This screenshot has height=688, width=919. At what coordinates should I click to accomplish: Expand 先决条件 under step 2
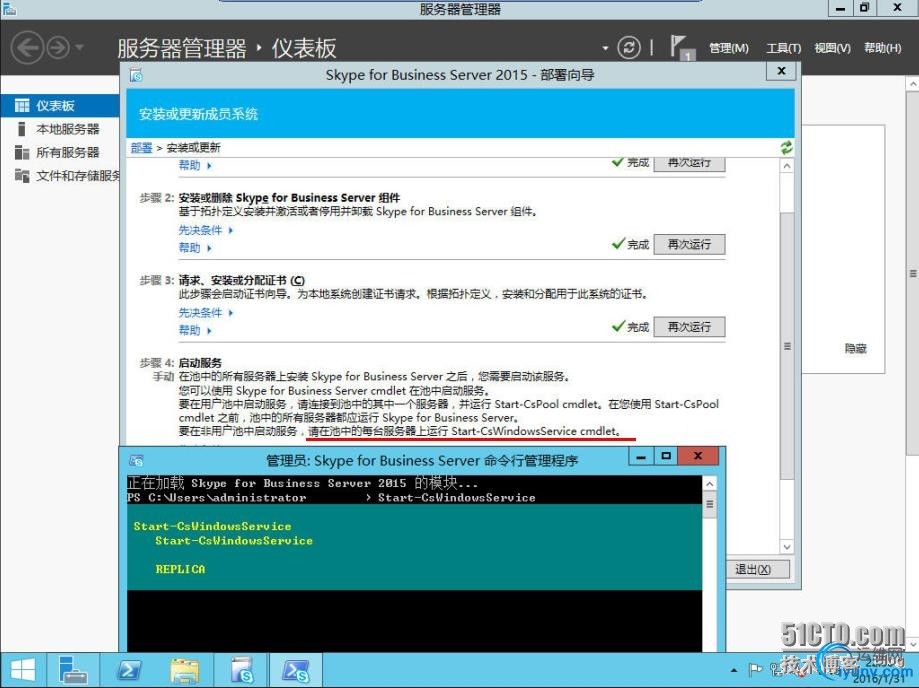(205, 230)
